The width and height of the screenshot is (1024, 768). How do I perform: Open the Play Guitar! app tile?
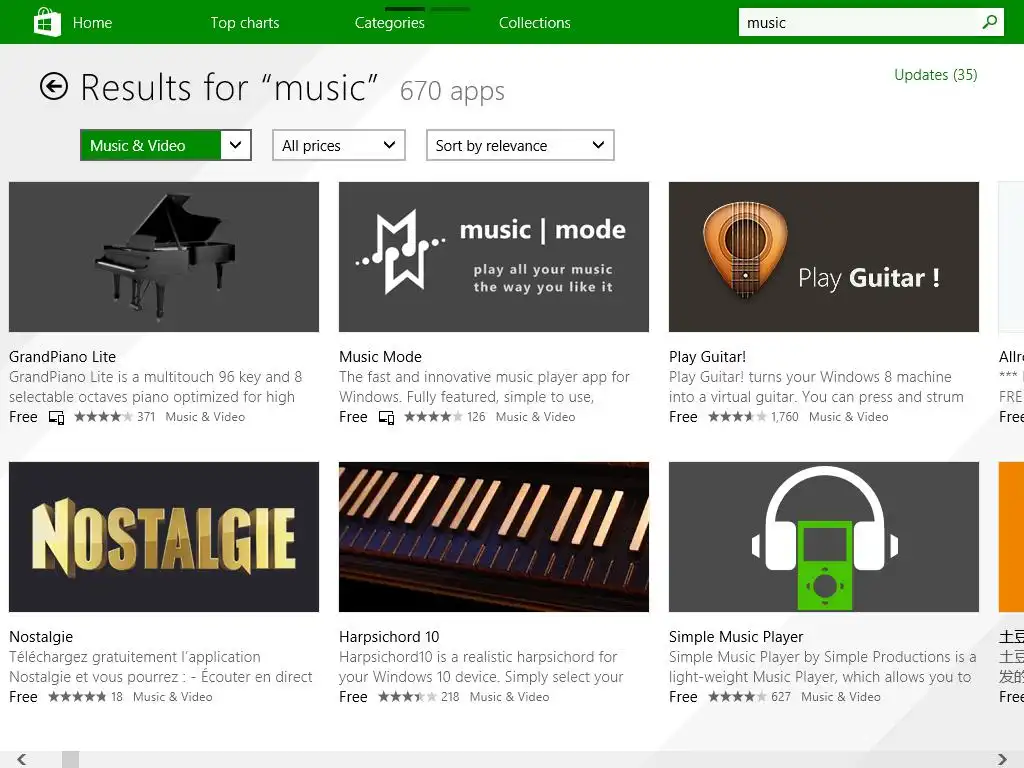(x=824, y=257)
